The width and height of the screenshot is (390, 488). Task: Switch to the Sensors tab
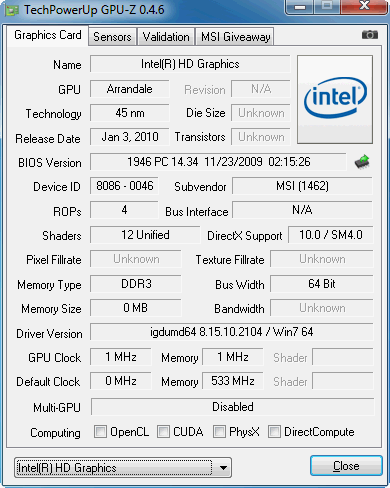pos(112,37)
